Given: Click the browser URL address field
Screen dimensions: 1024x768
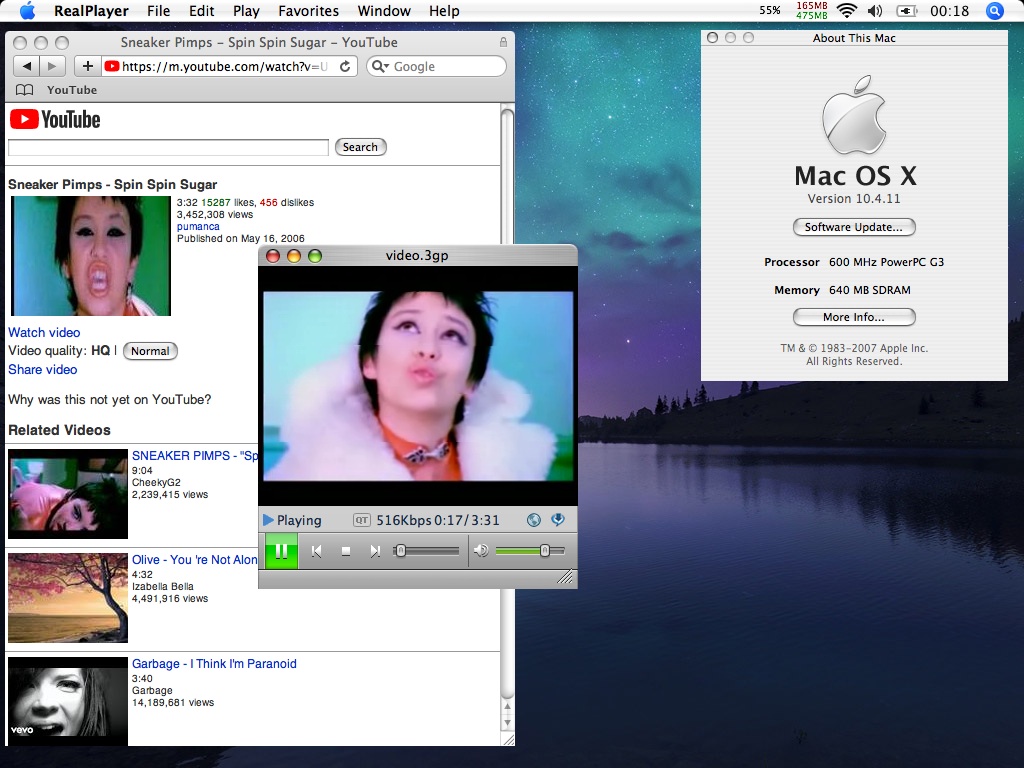Looking at the screenshot, I should click(225, 66).
